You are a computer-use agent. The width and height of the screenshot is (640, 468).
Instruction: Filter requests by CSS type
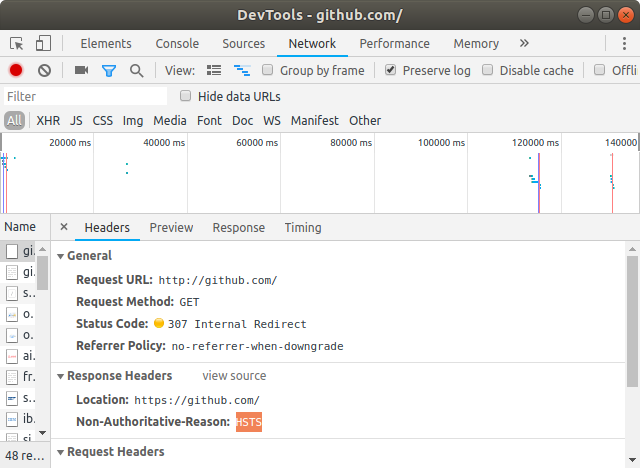tap(102, 120)
